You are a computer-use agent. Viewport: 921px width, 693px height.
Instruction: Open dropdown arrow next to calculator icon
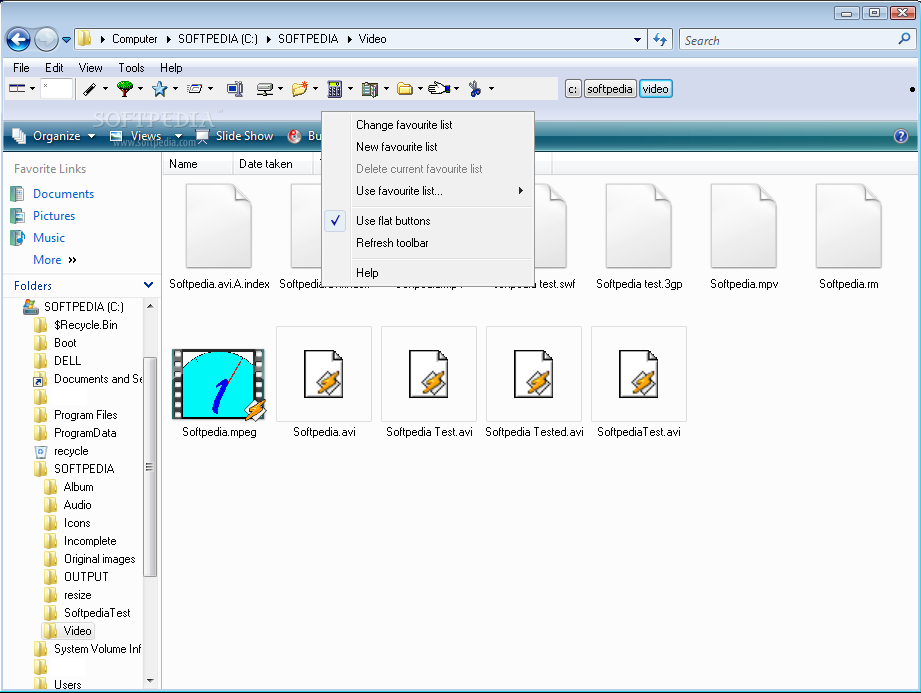click(x=351, y=89)
